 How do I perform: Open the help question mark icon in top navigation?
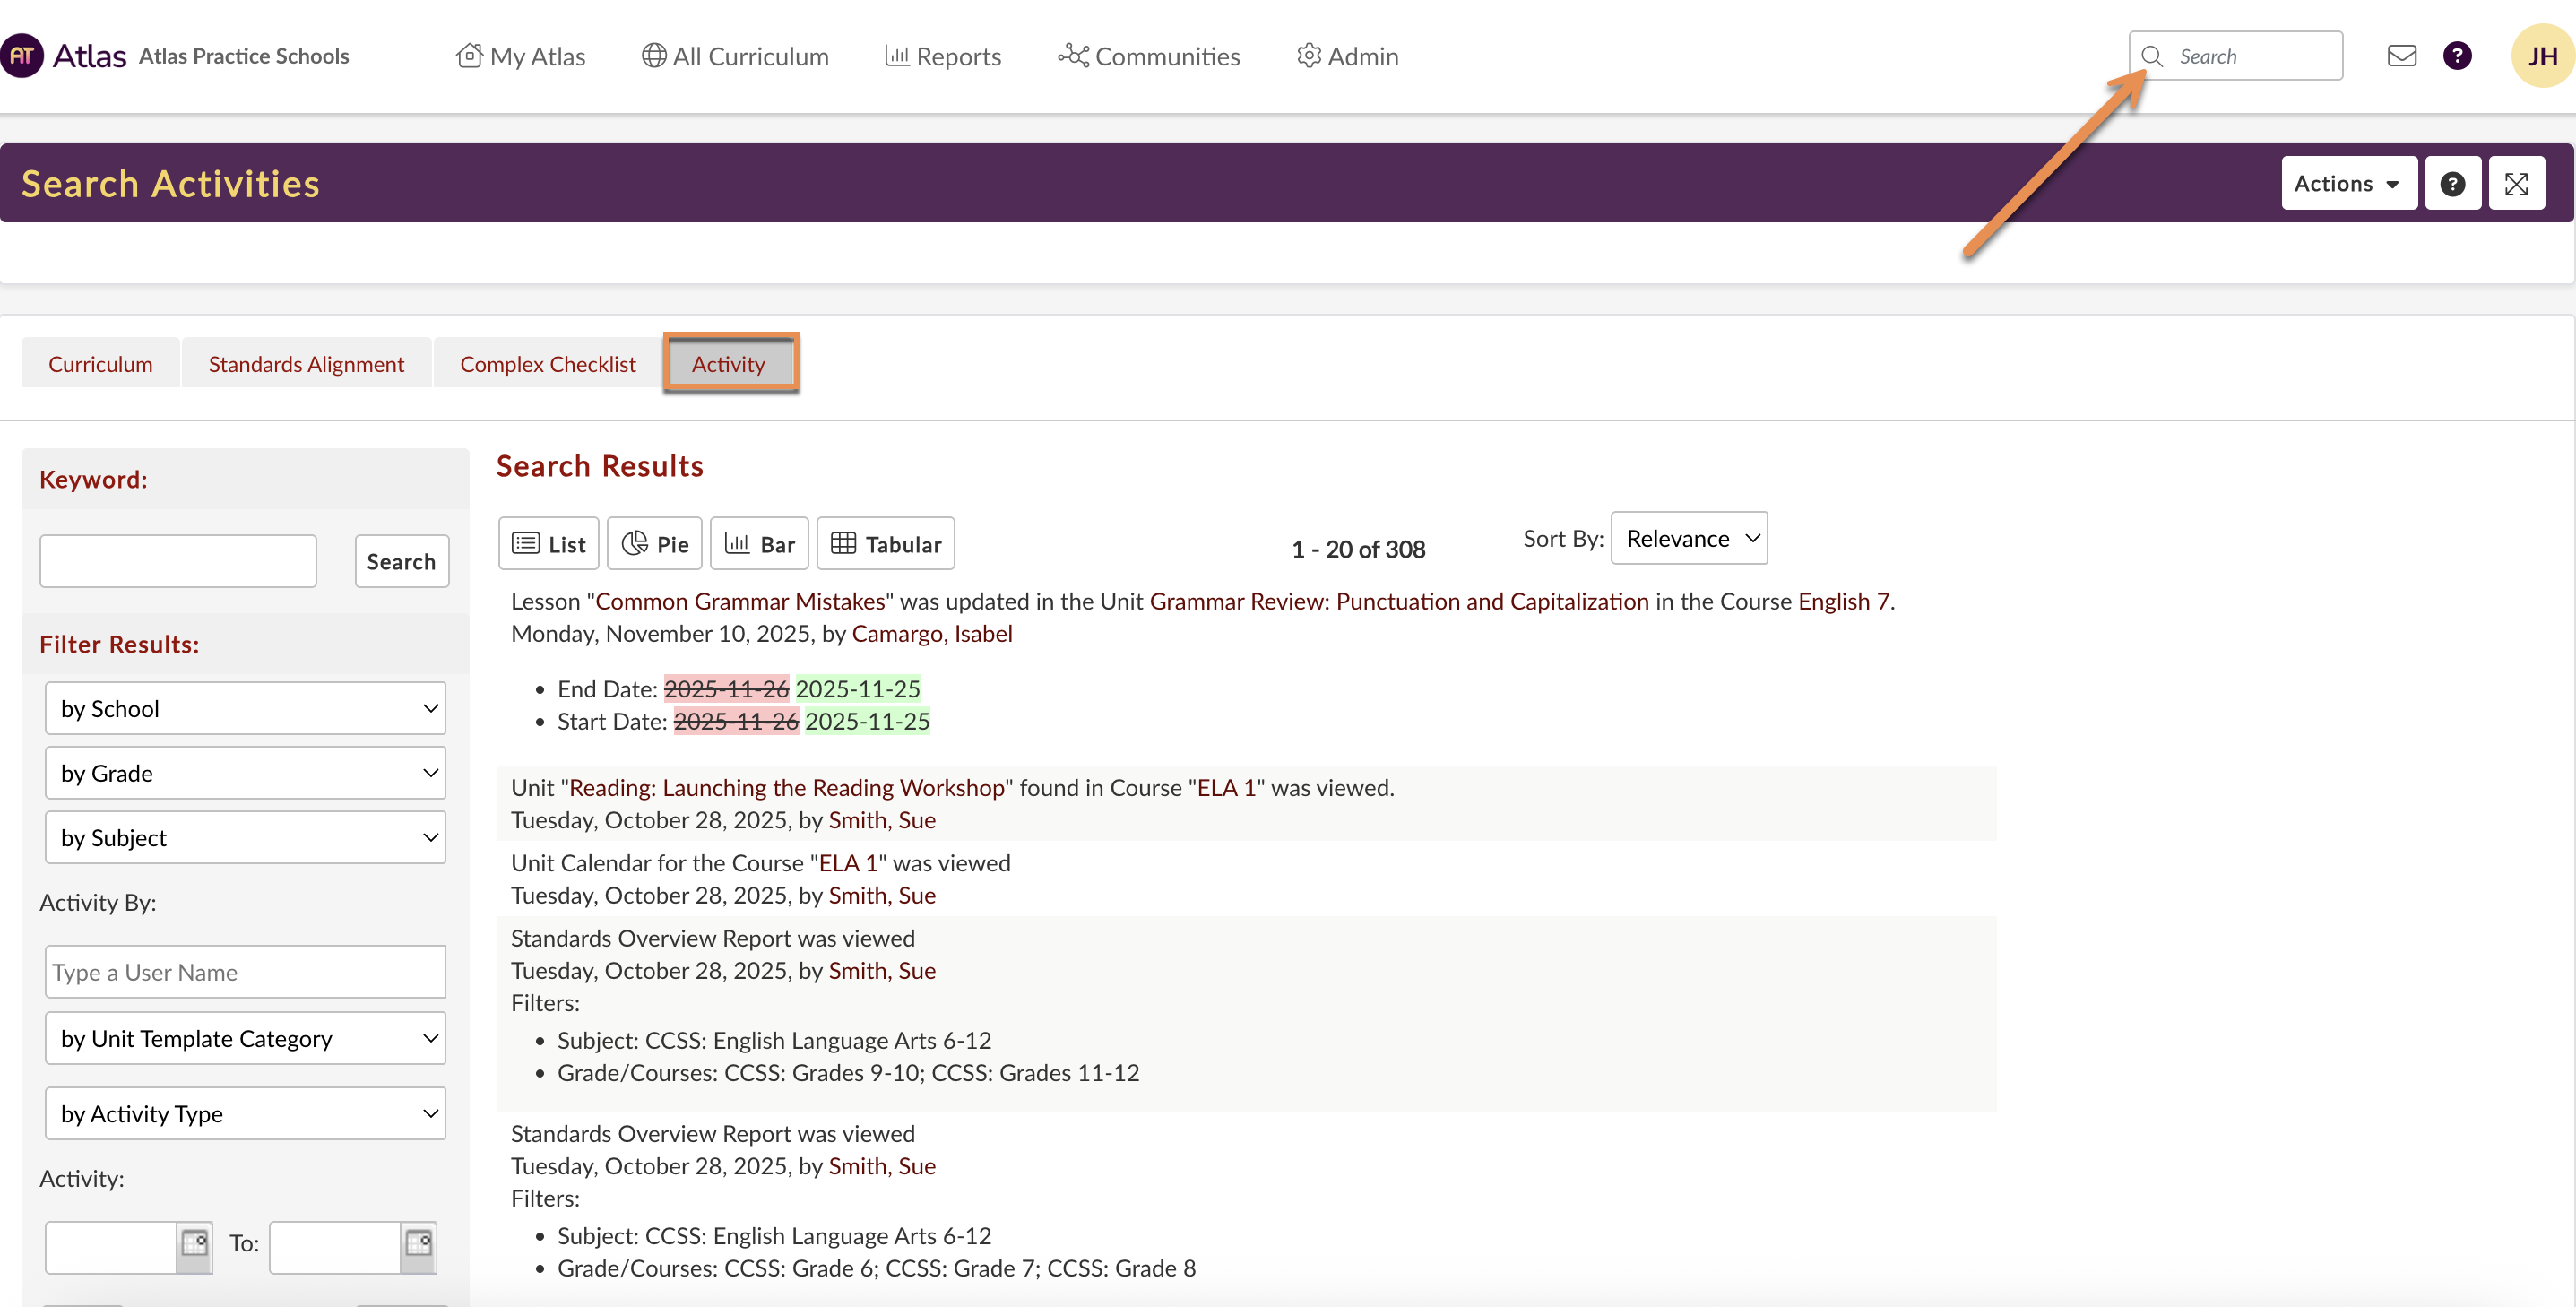pyautogui.click(x=2456, y=56)
